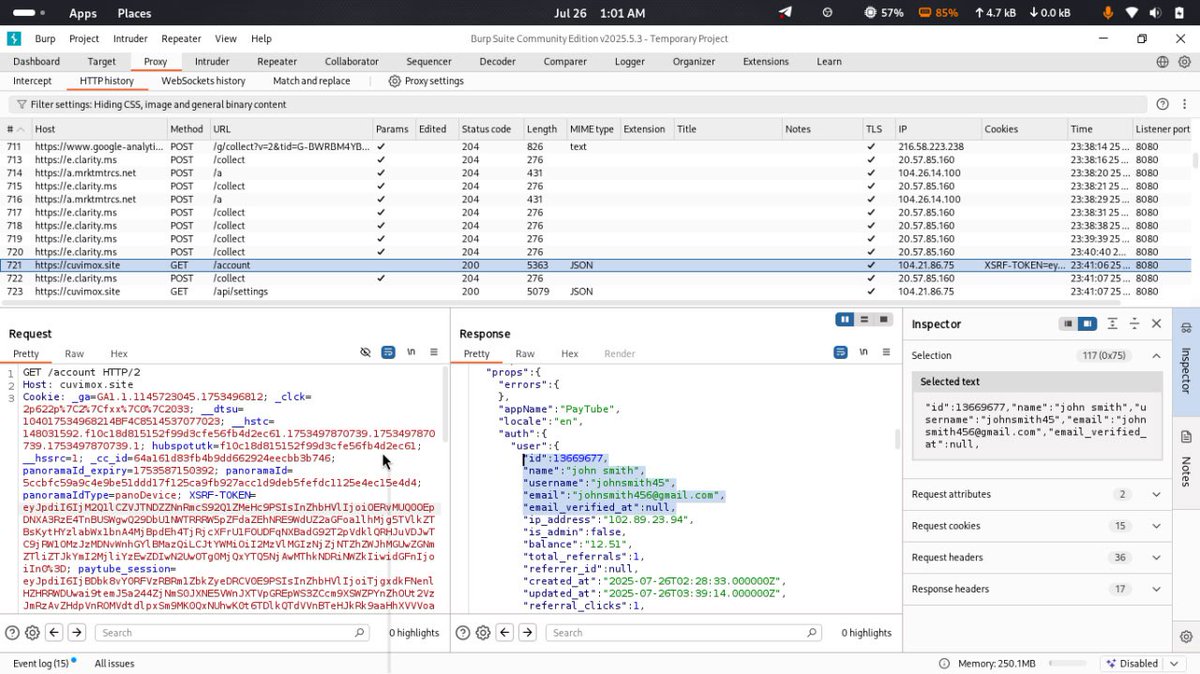Open All issues in status bar
Image resolution: width=1200 pixels, height=674 pixels.
pos(114,663)
